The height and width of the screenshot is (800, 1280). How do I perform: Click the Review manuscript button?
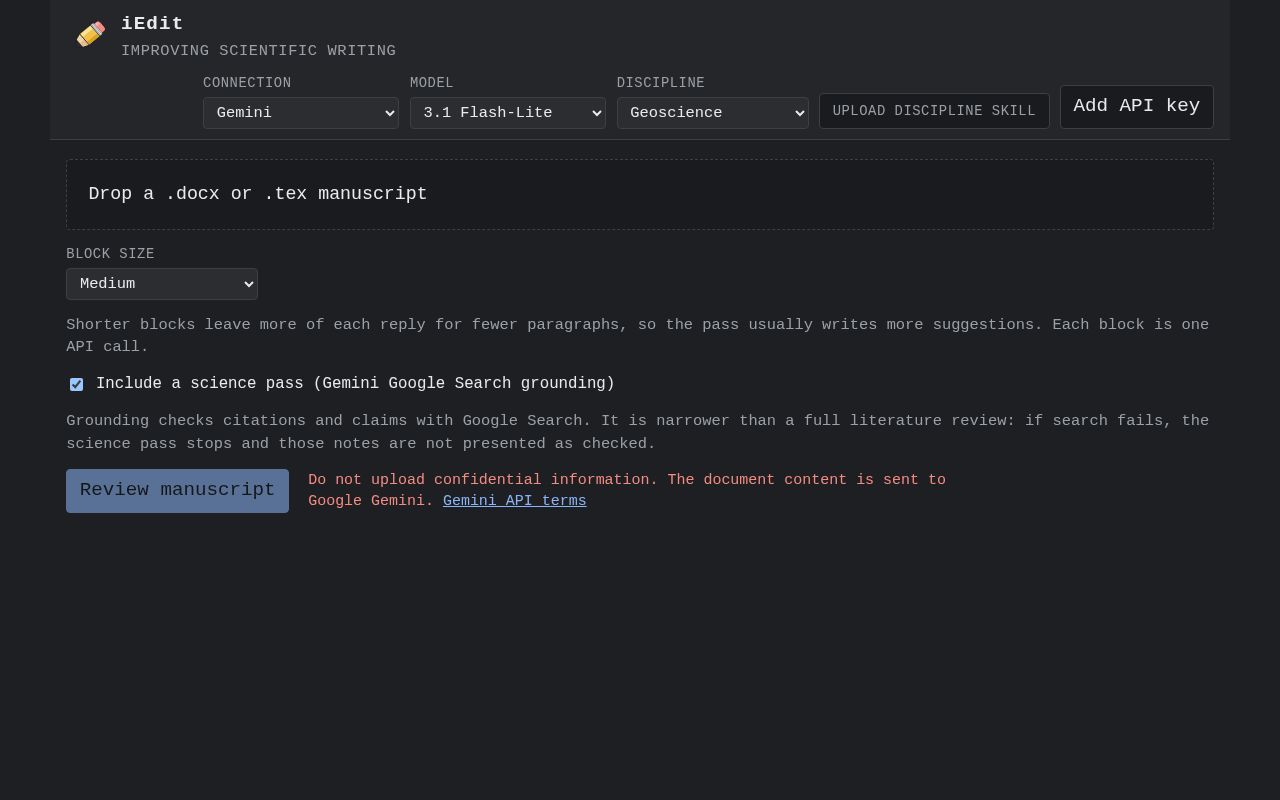(177, 491)
